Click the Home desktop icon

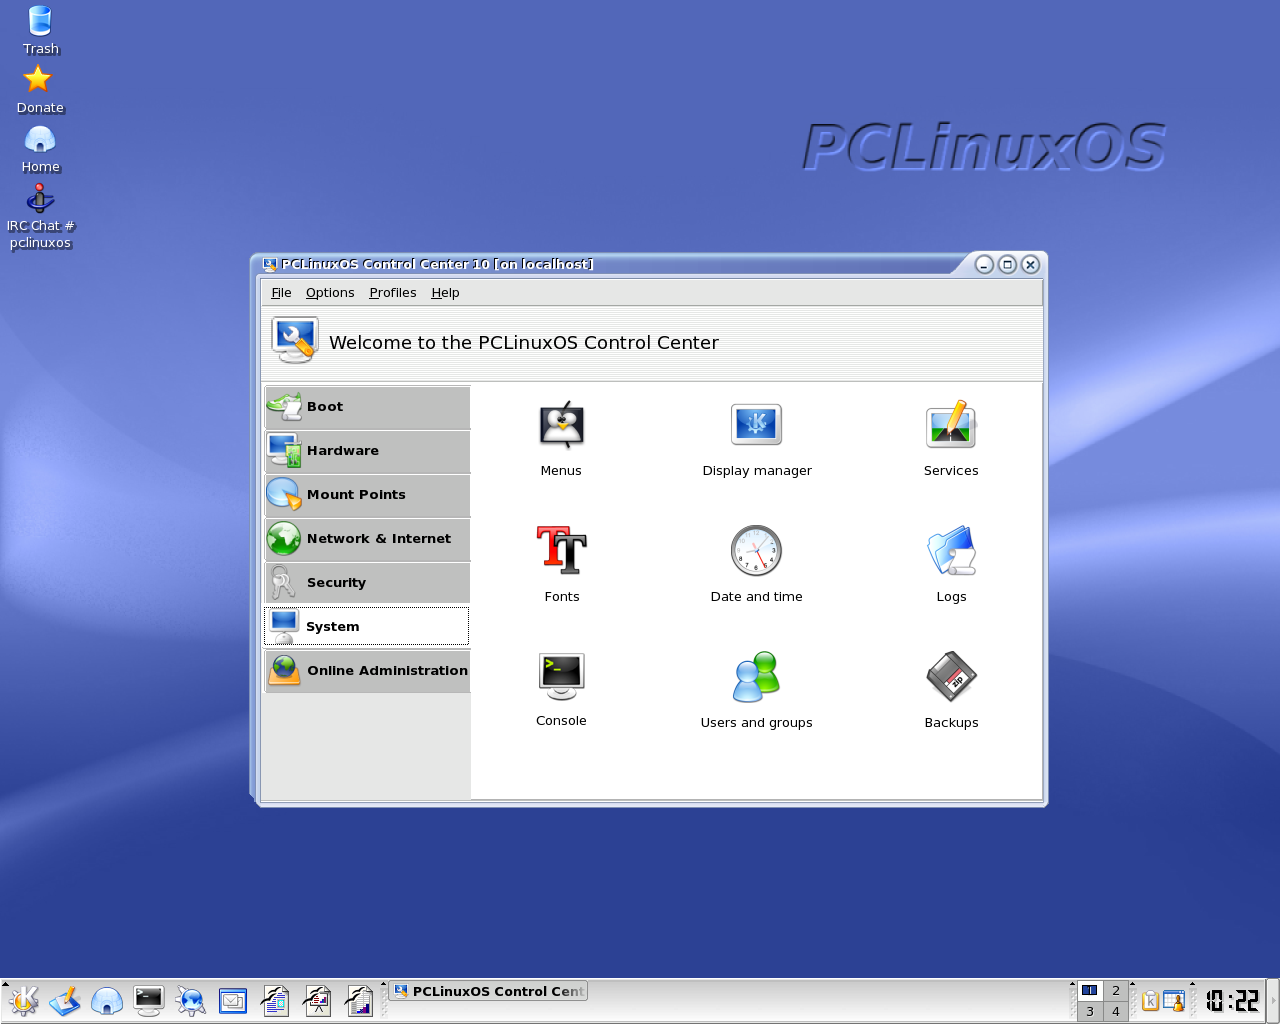click(40, 148)
